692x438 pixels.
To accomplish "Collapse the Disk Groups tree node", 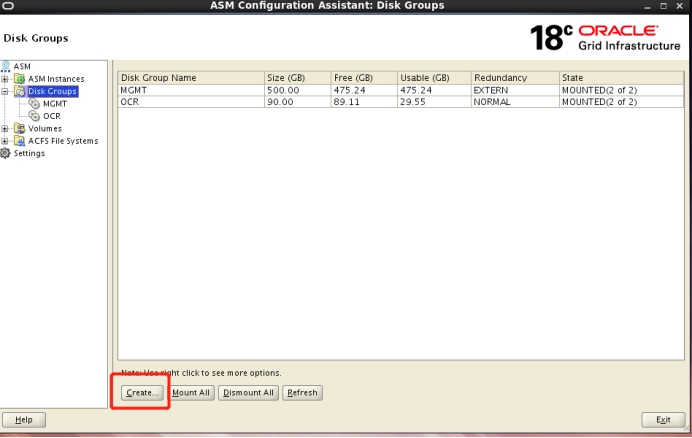I will [x=5, y=92].
